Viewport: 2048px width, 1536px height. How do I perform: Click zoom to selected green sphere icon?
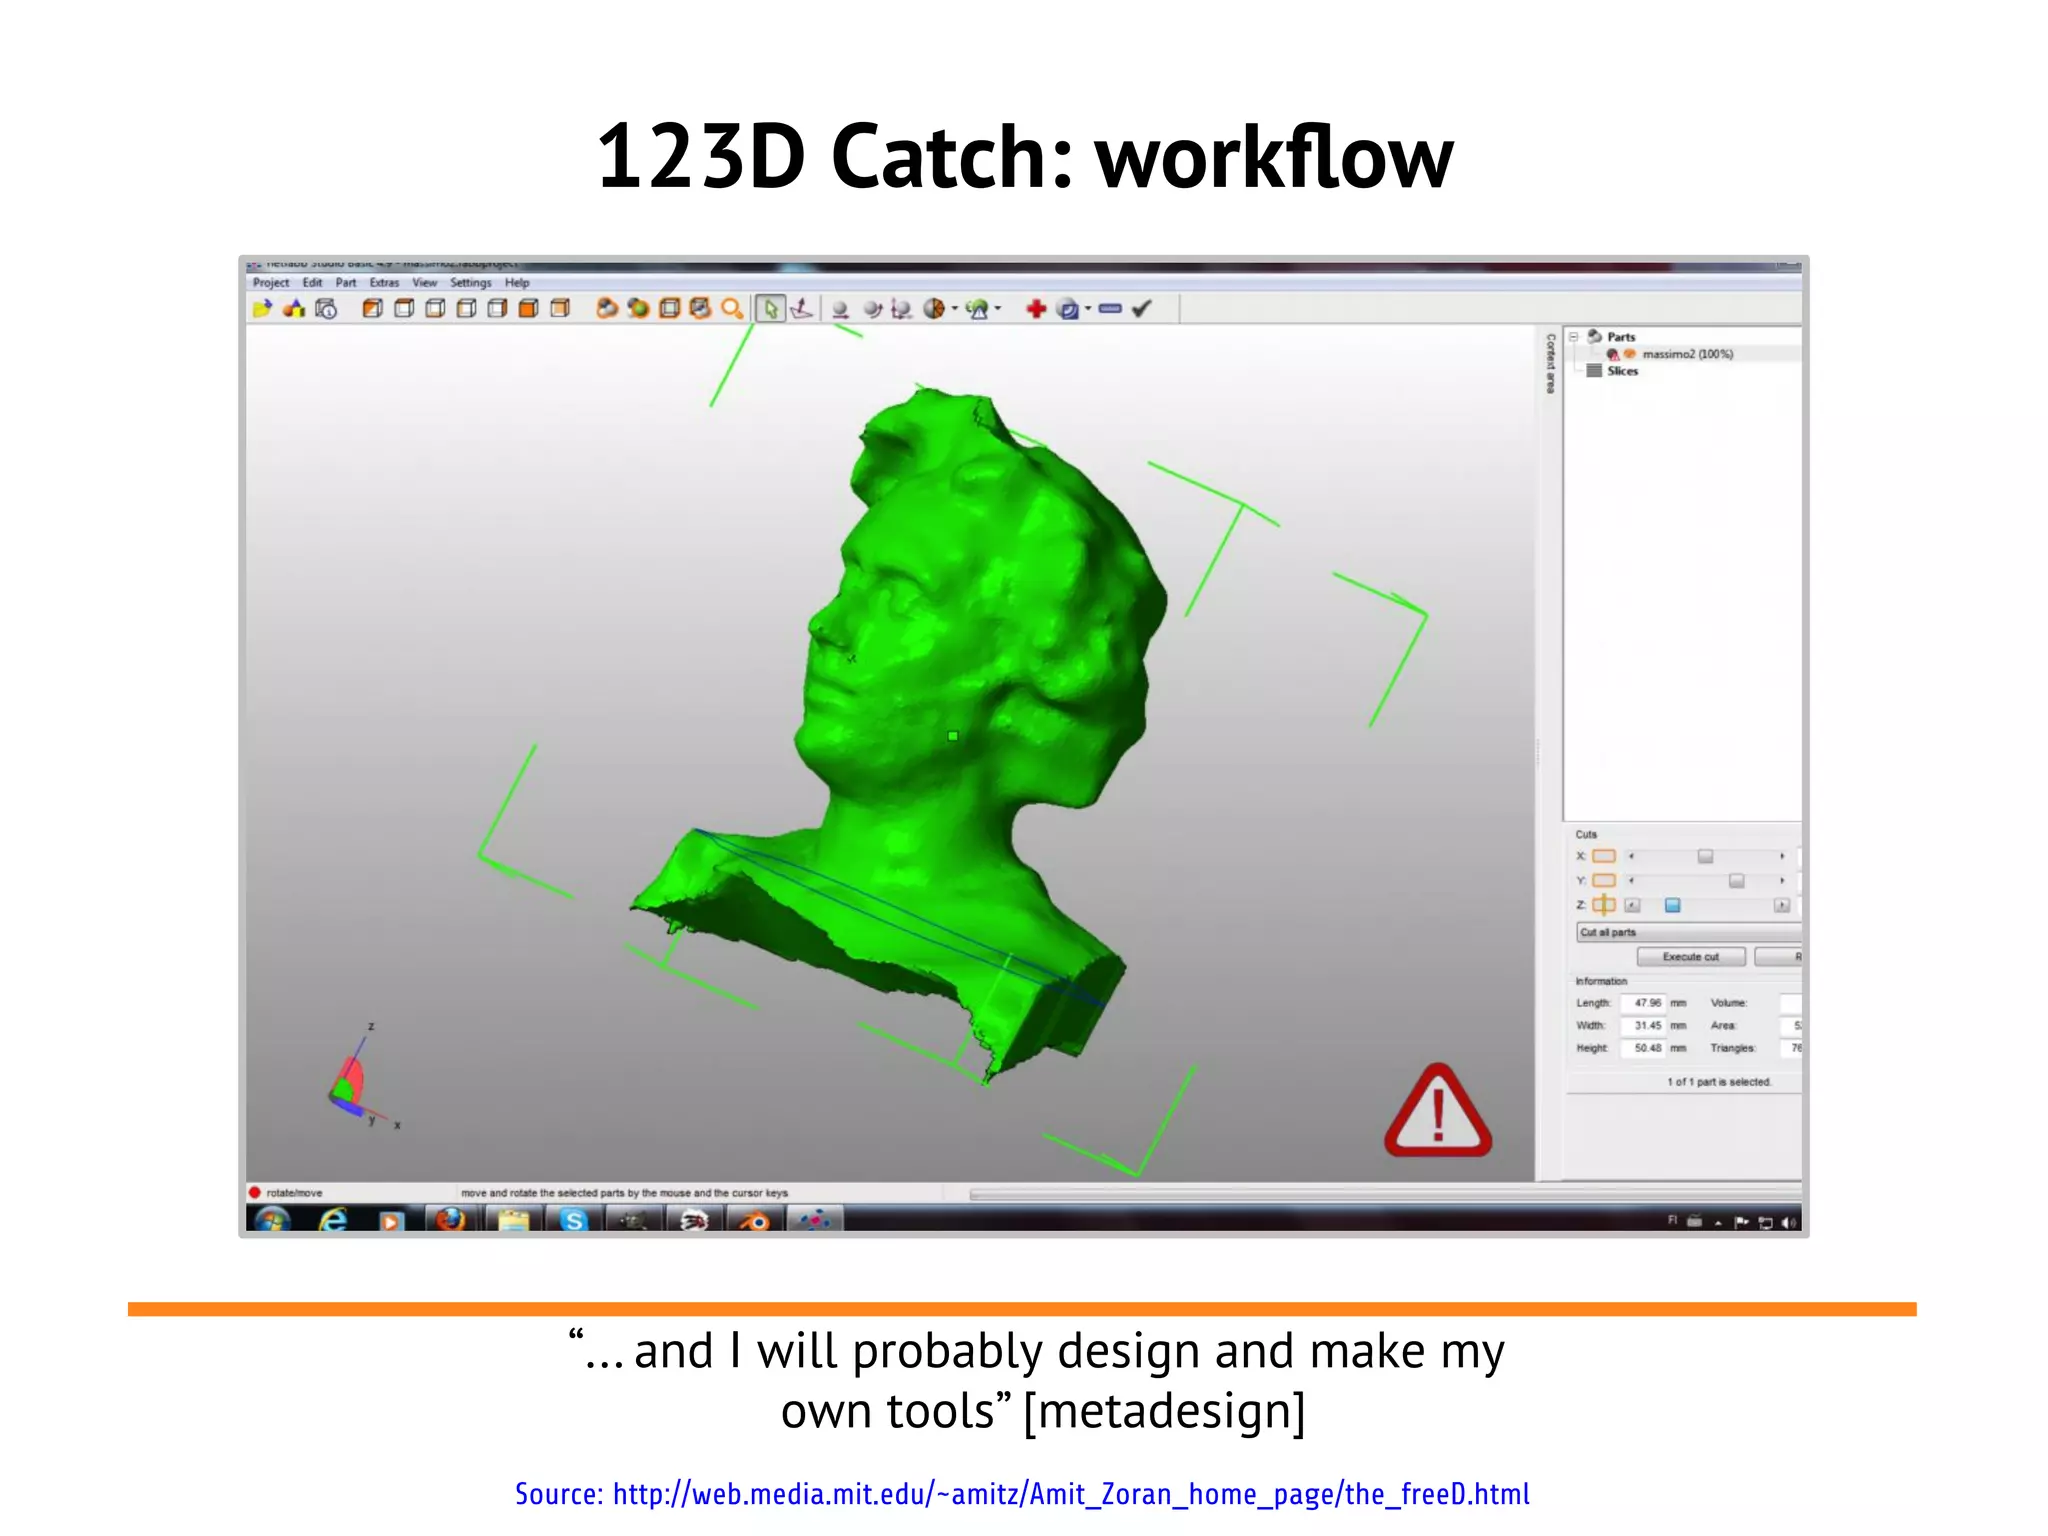[x=638, y=309]
